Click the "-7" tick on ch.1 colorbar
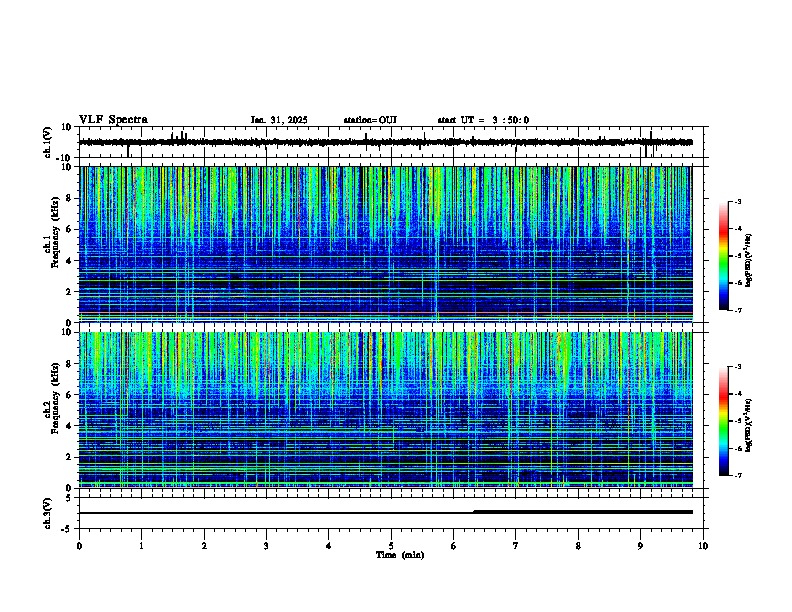 click(737, 310)
